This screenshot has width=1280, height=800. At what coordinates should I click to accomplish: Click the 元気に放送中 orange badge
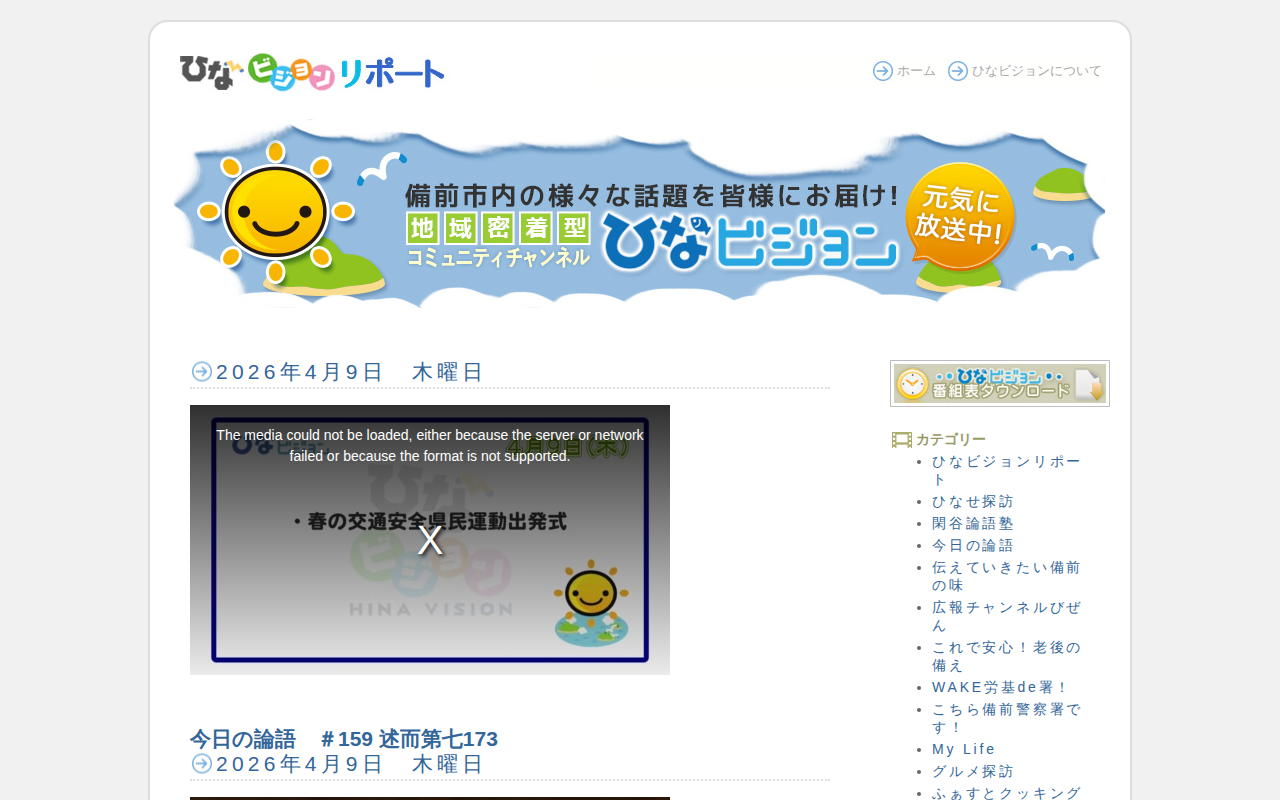tap(960, 217)
